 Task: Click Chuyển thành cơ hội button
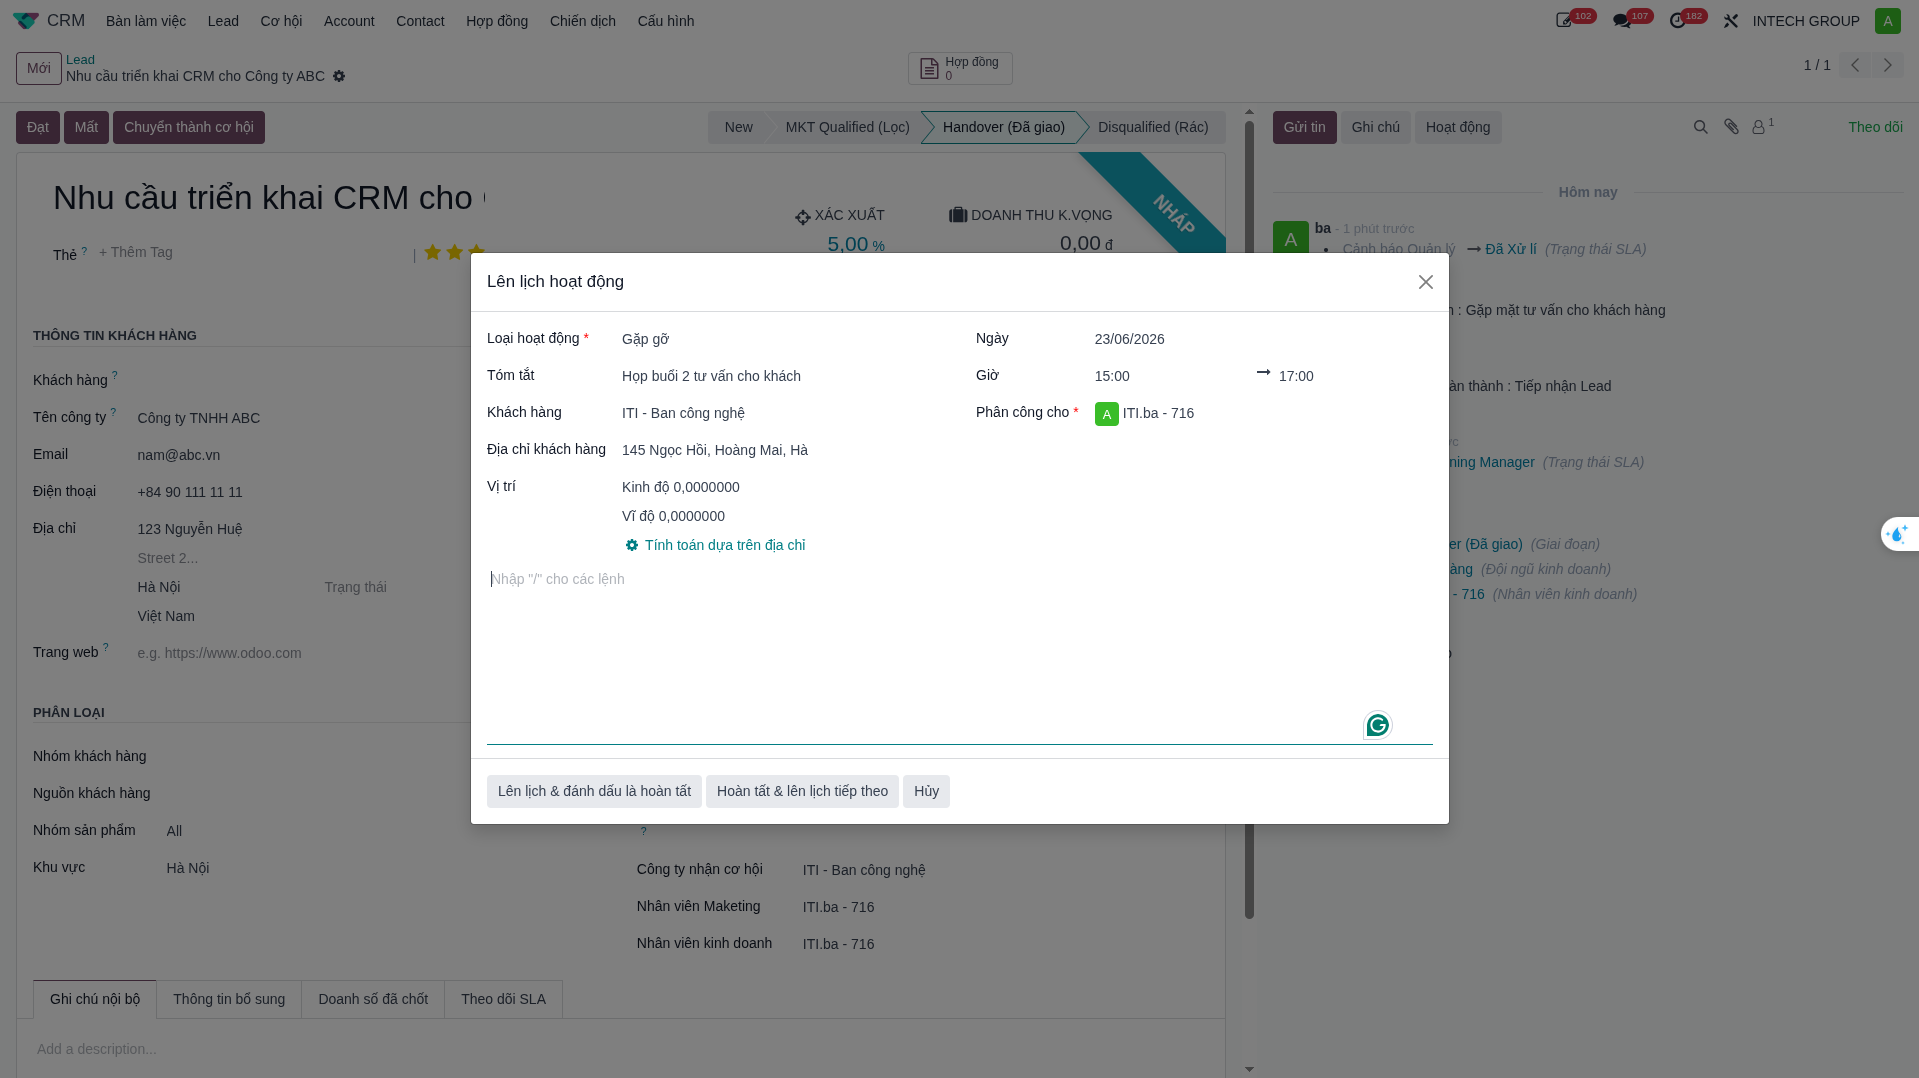coord(189,127)
